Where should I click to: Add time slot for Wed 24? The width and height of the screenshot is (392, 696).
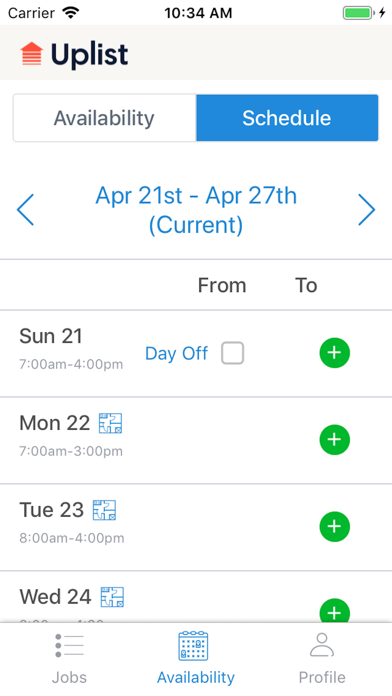pos(335,610)
